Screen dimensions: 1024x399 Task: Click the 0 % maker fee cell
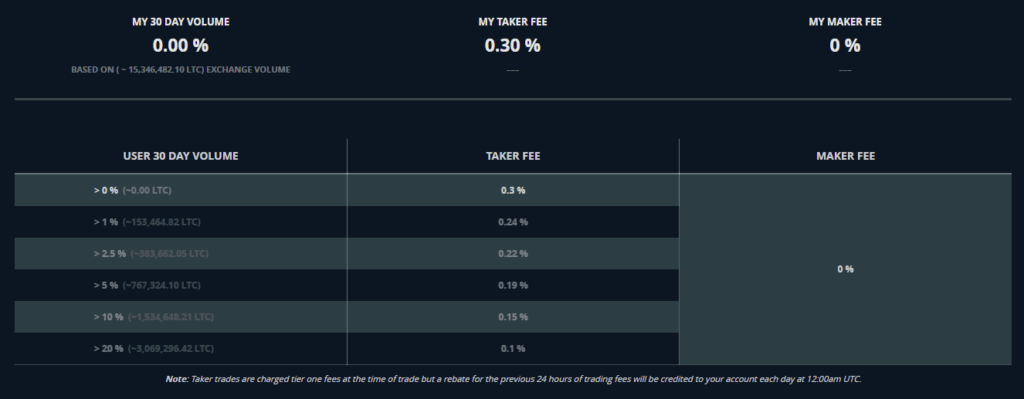click(x=846, y=269)
